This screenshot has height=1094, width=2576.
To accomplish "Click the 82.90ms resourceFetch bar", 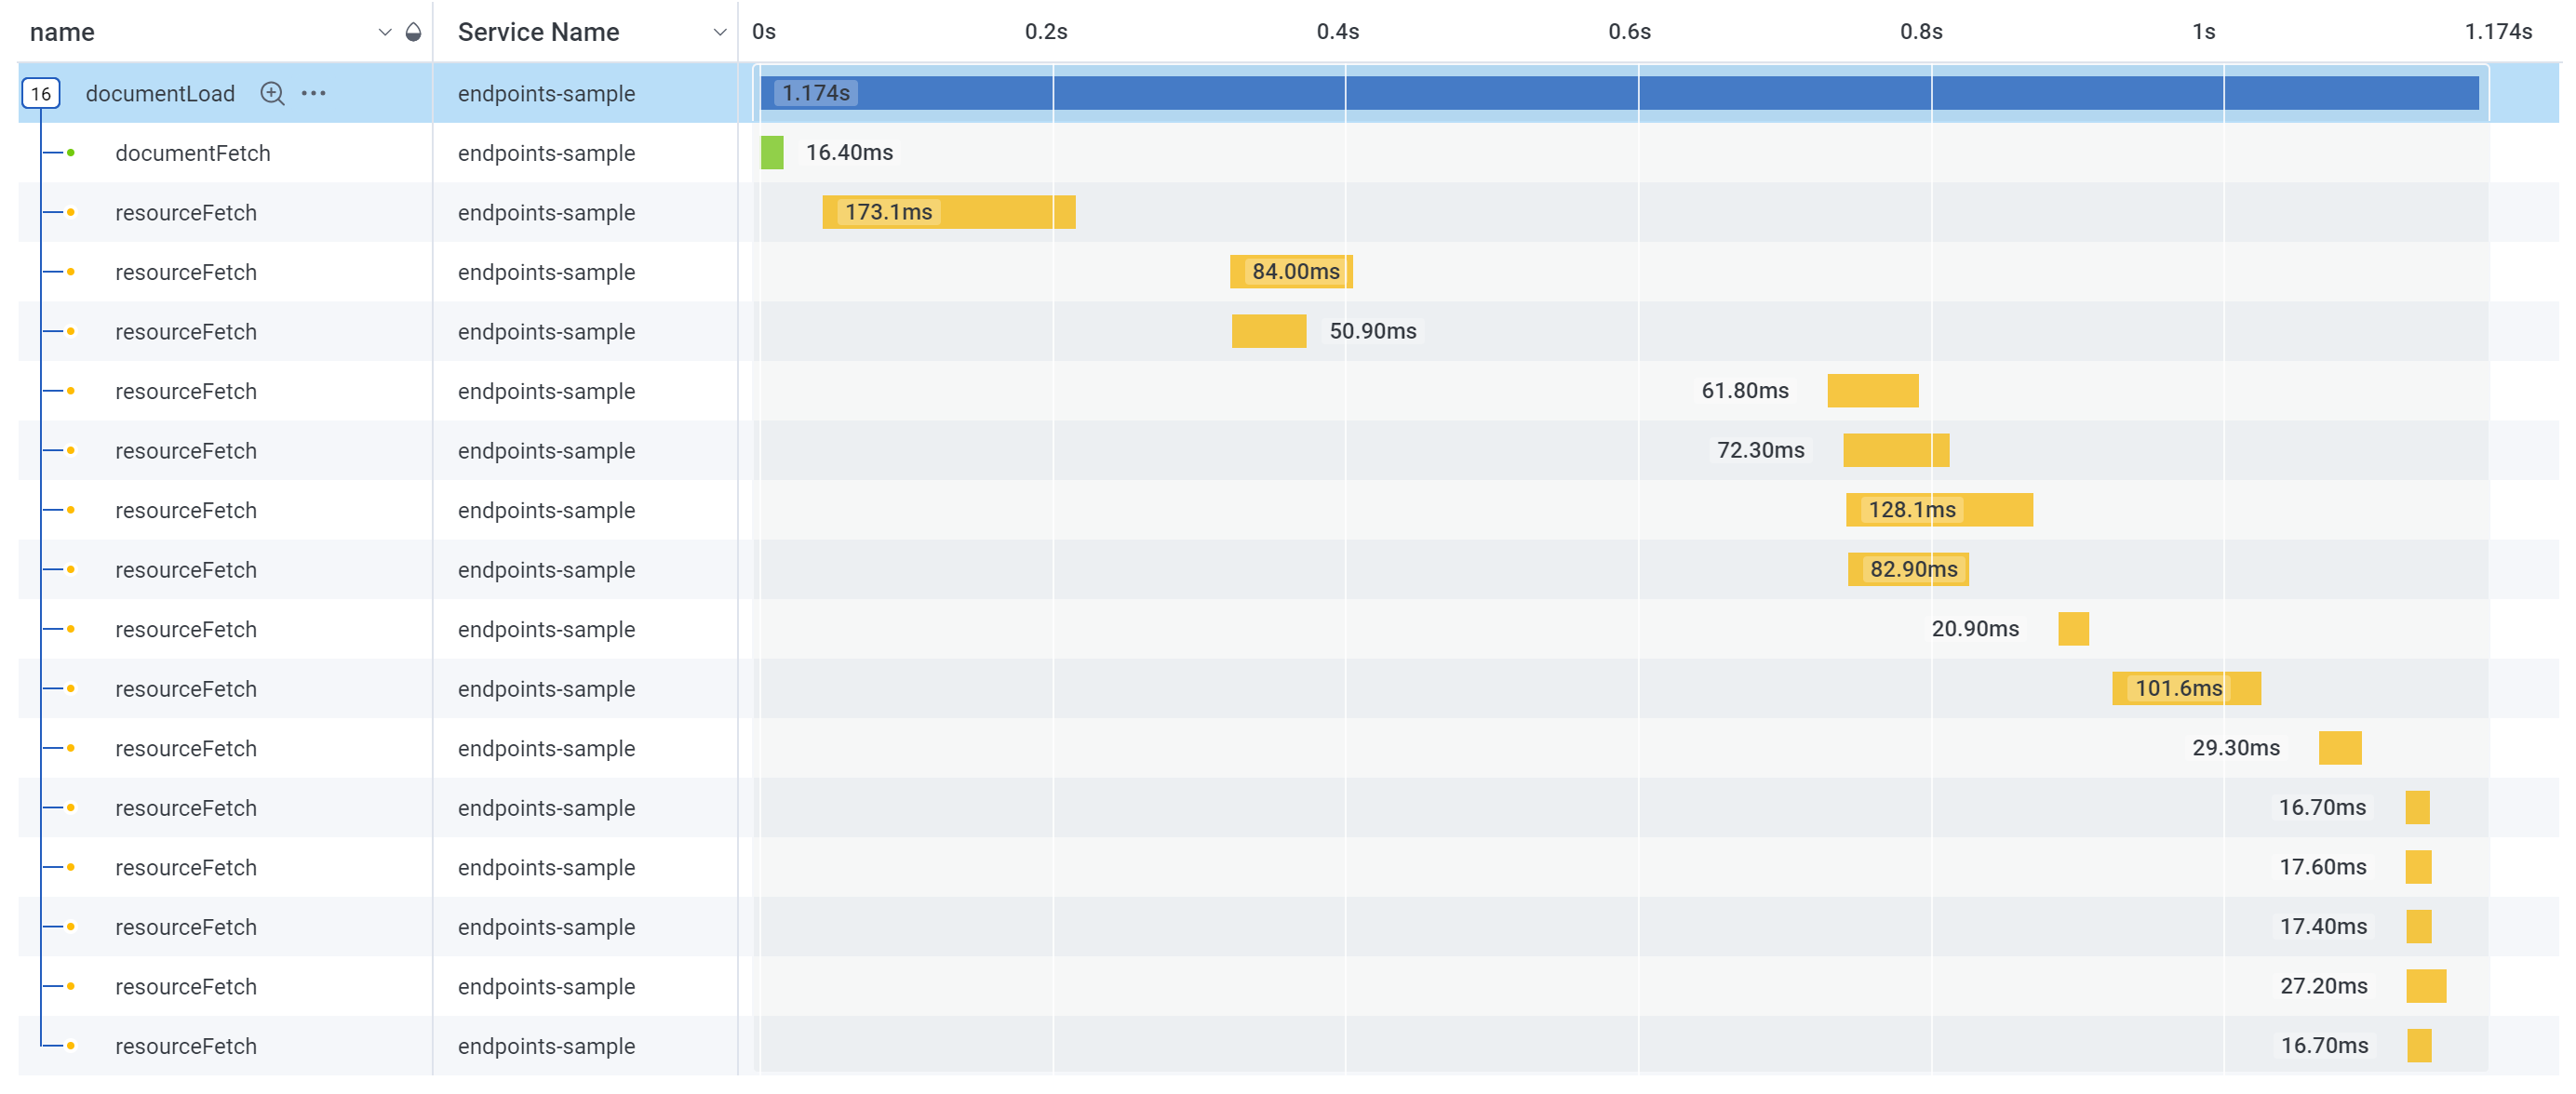I will pyautogui.click(x=1908, y=569).
